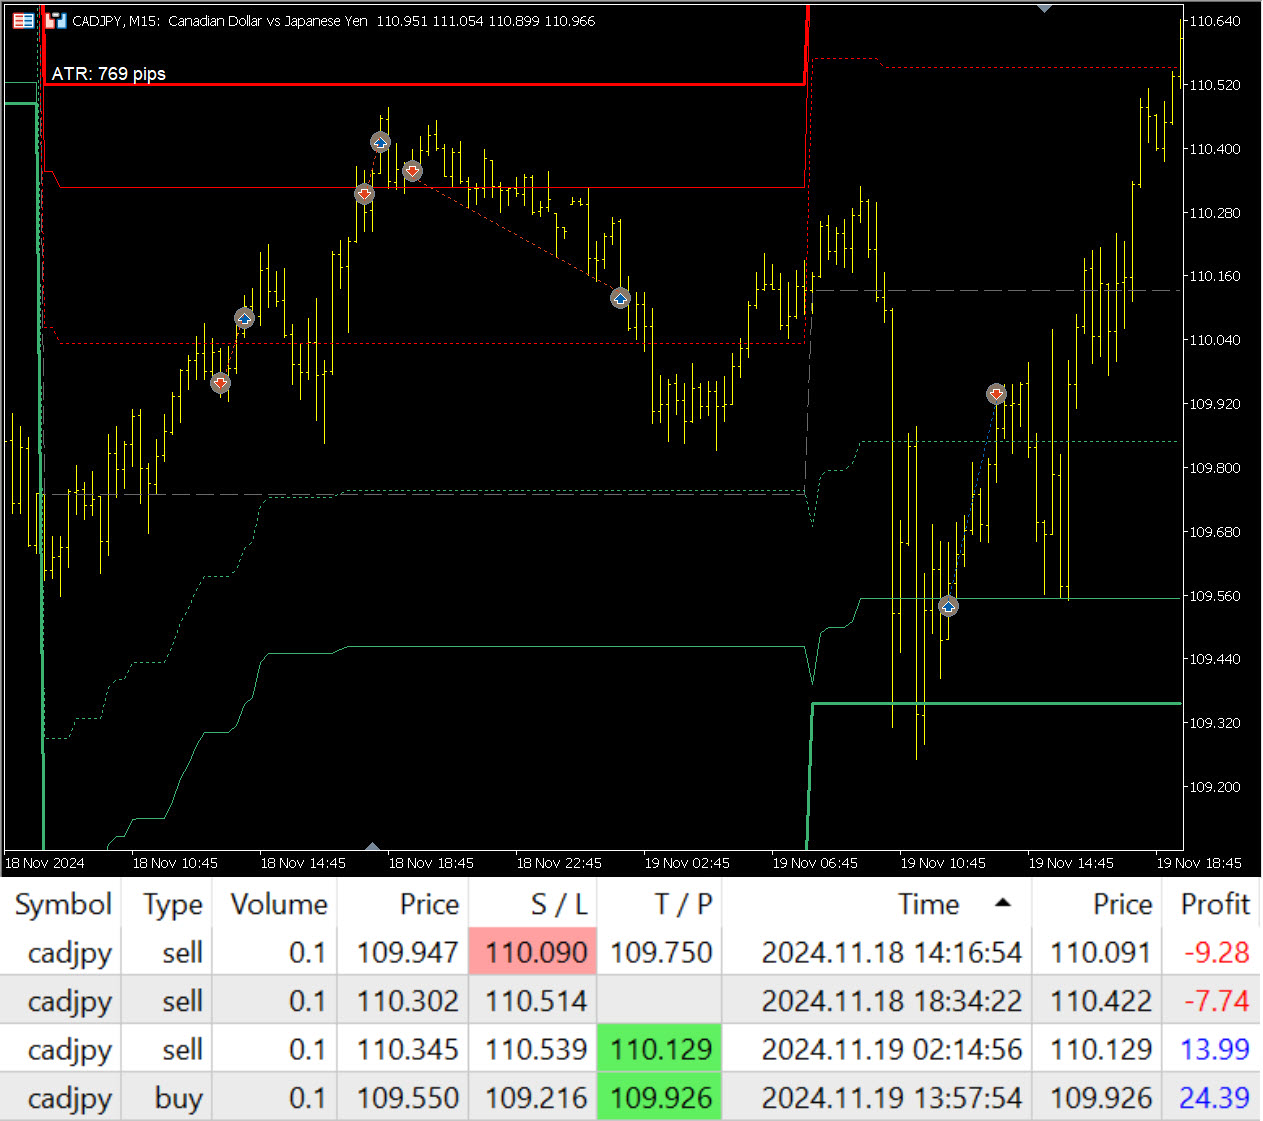Select the profit value -7.74
1263x1121 pixels.
coord(1216,1001)
